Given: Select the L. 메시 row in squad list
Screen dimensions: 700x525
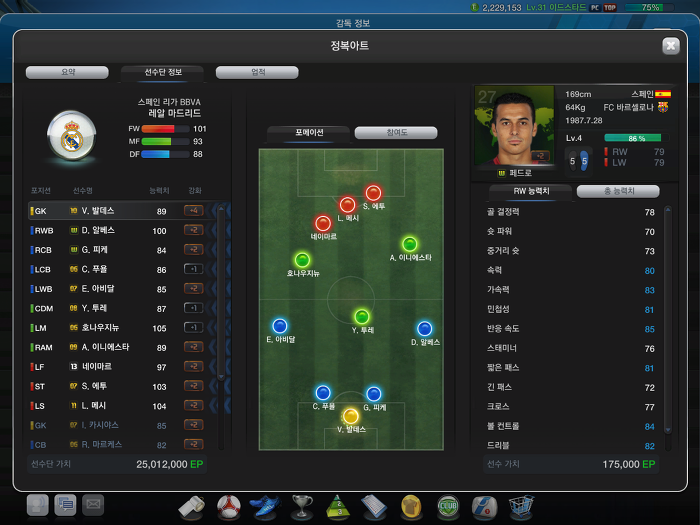Looking at the screenshot, I should (117, 406).
